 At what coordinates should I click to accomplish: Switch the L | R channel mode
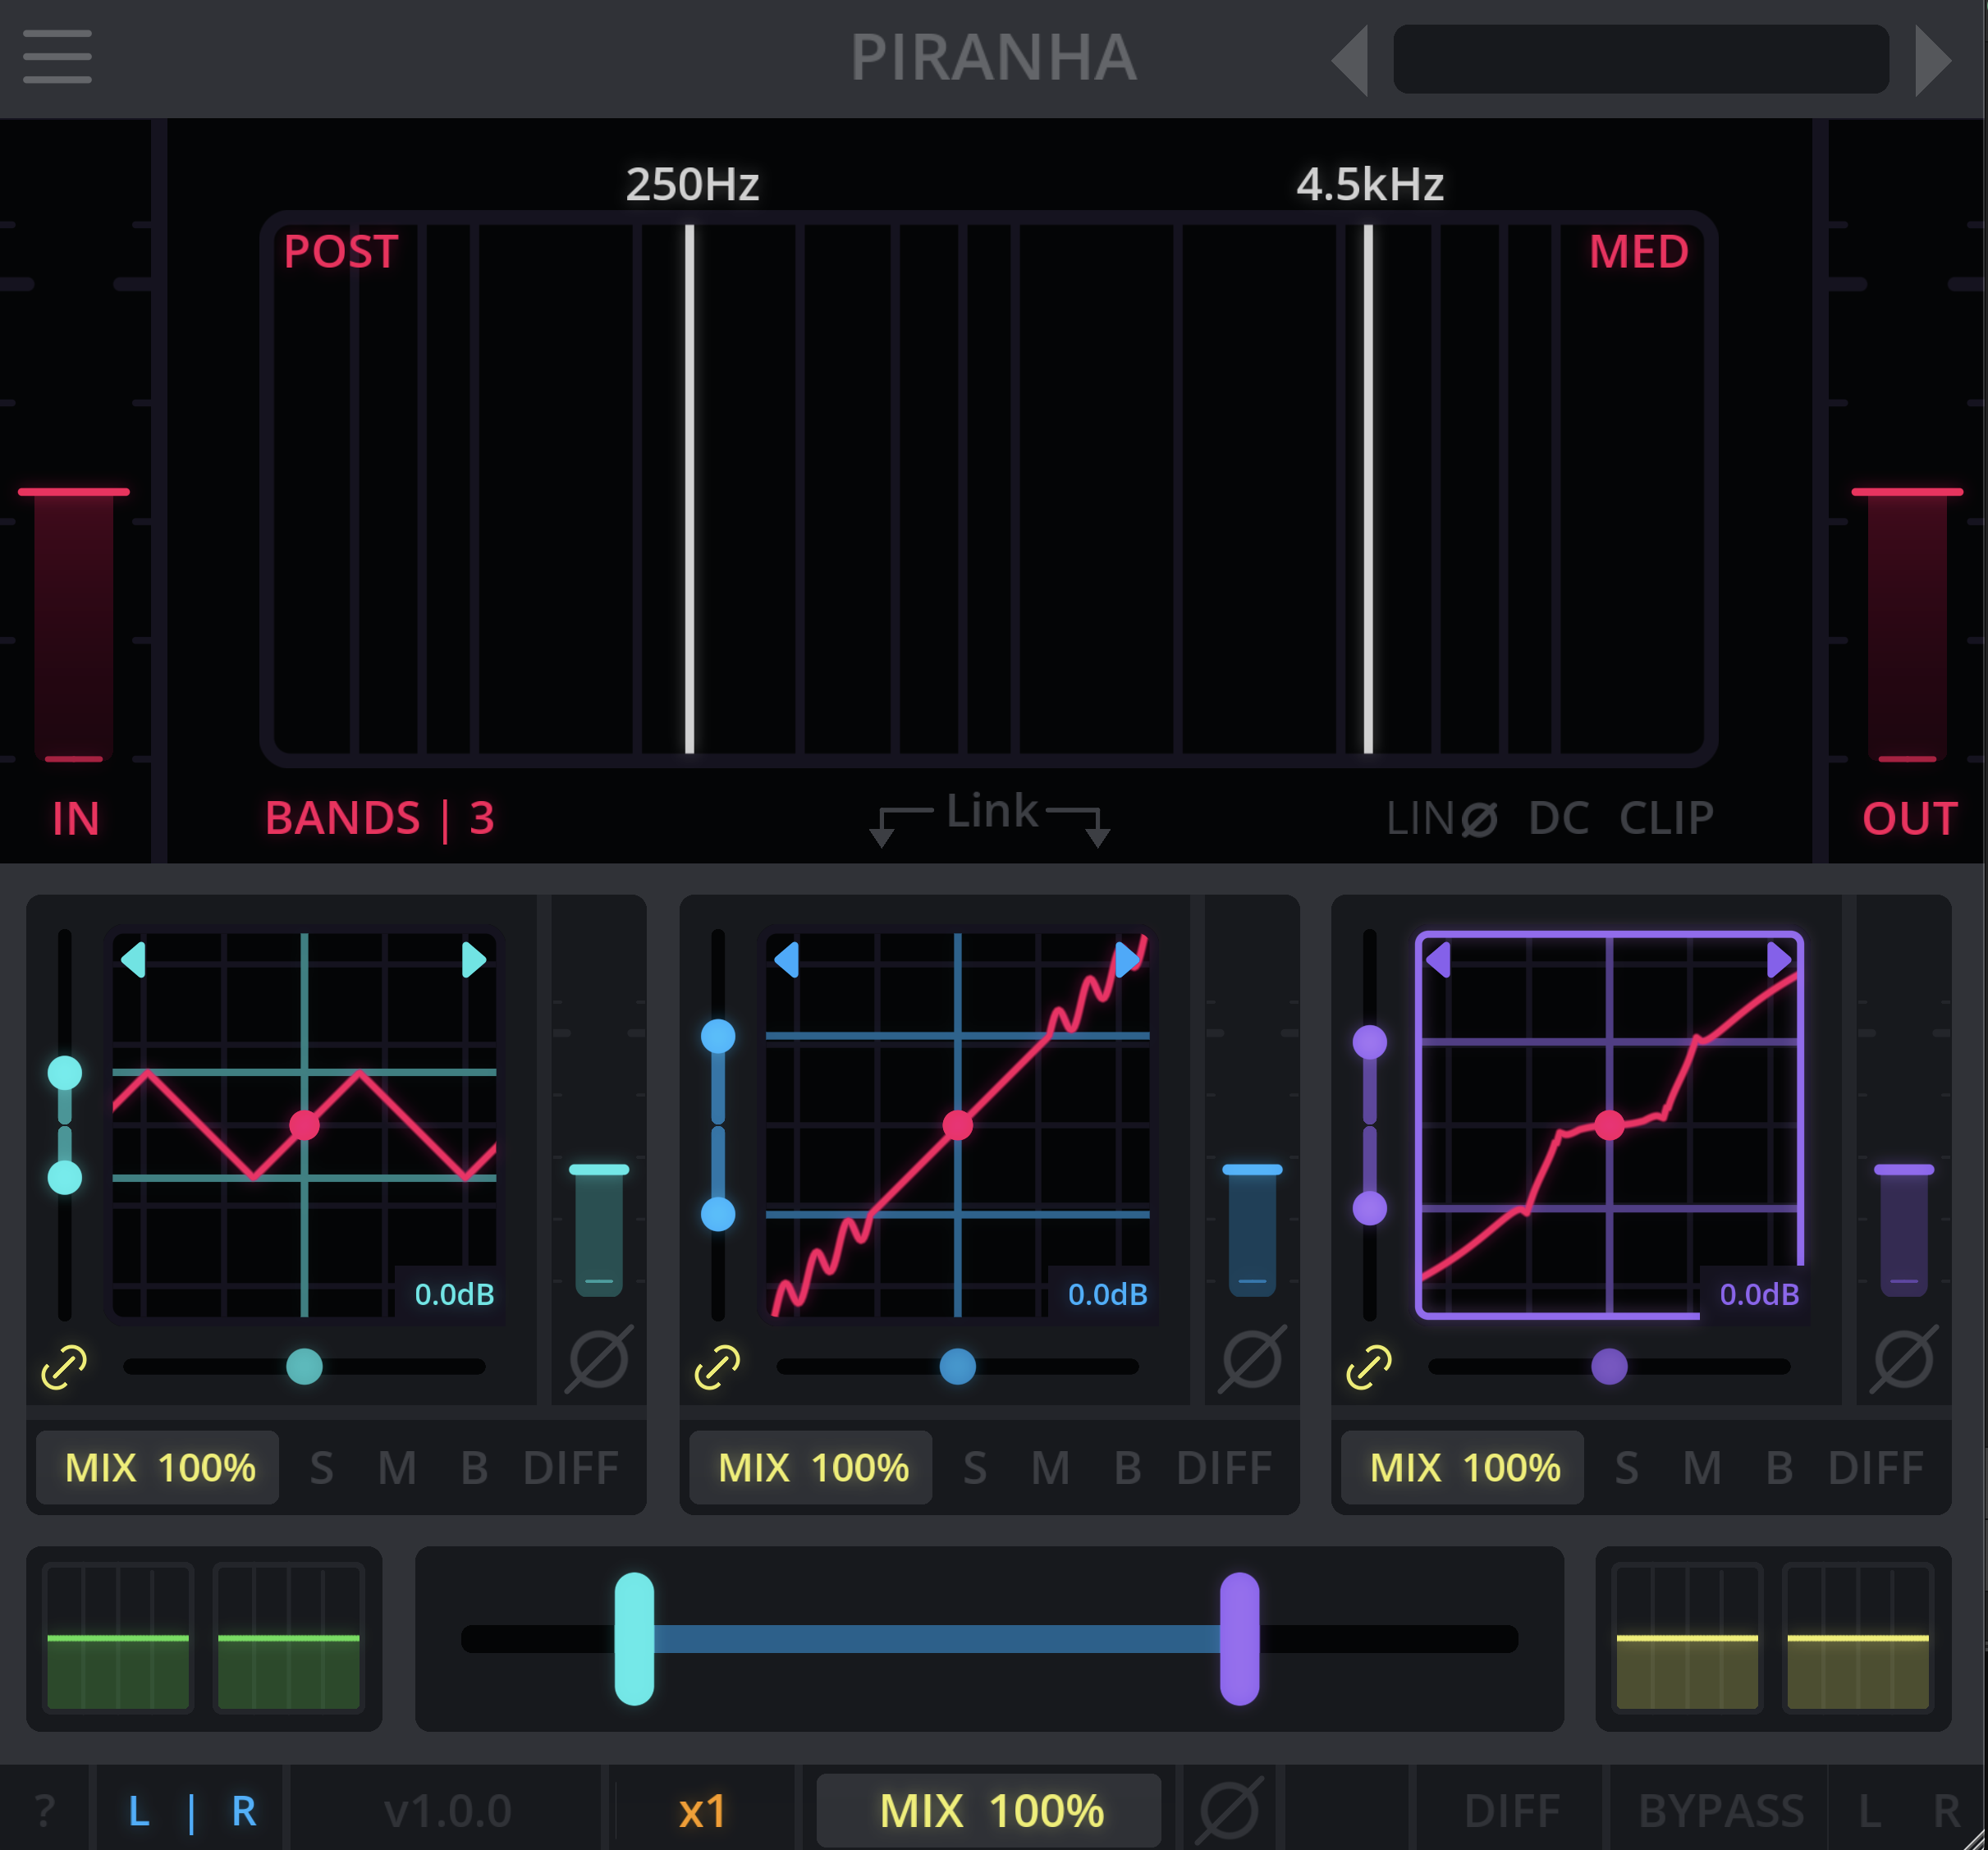pos(192,1811)
